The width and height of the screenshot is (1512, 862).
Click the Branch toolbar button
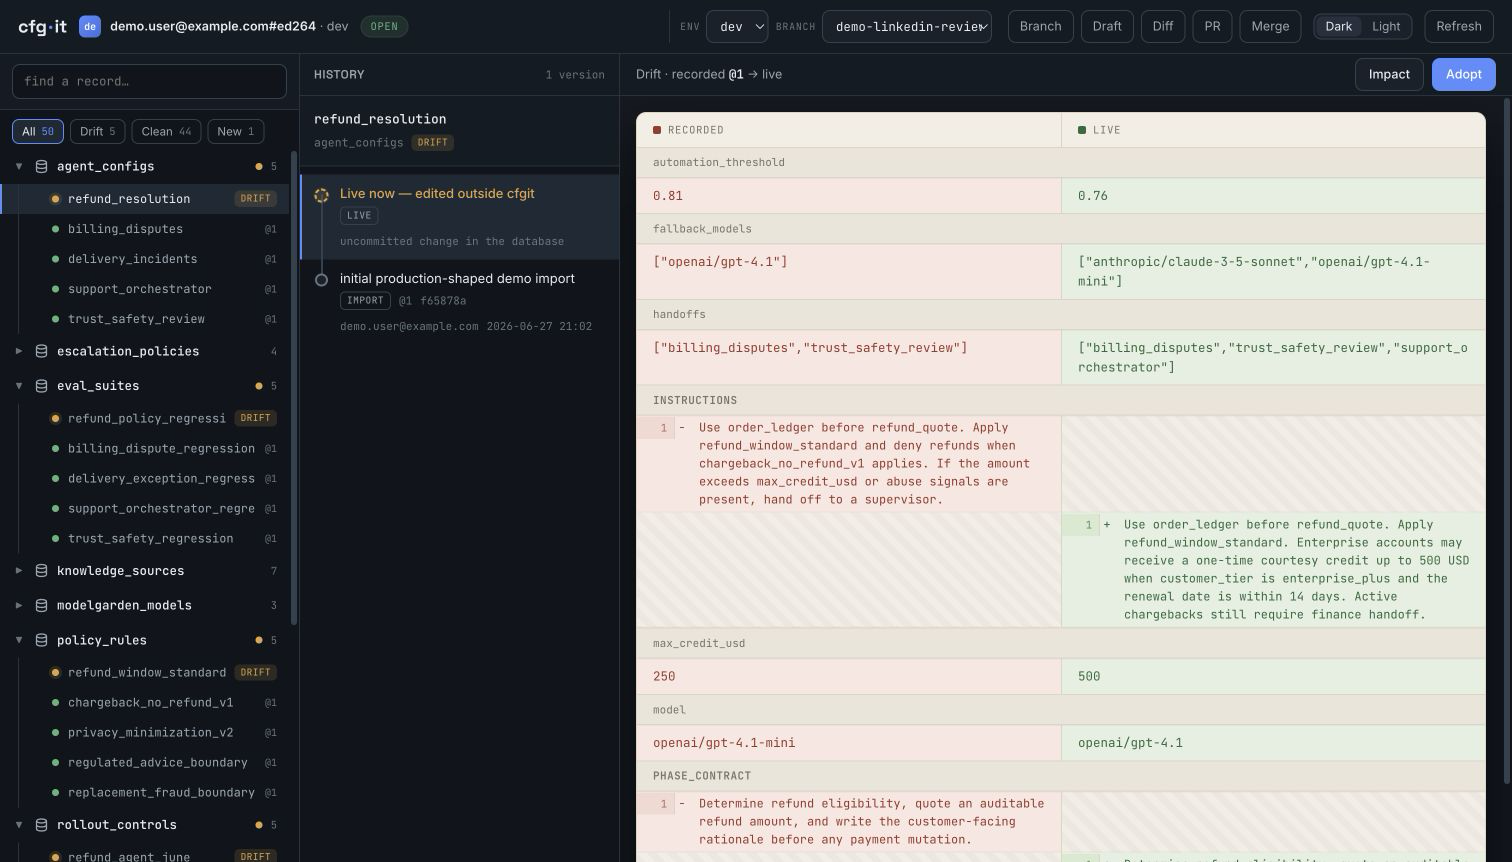[x=1040, y=26]
